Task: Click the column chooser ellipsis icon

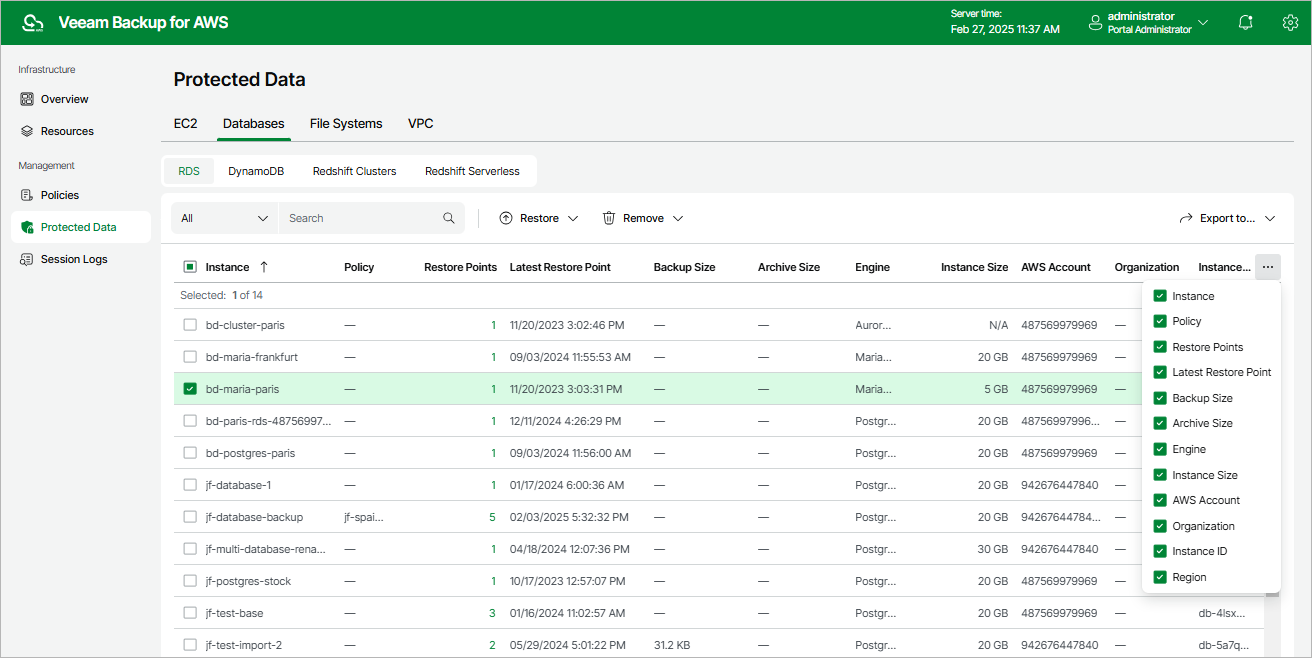Action: click(1267, 267)
